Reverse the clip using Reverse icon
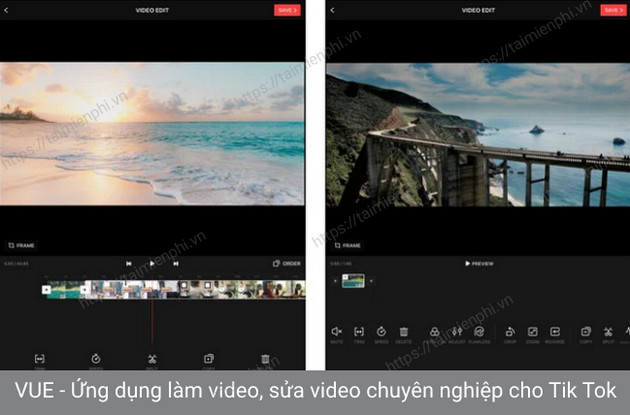 [x=556, y=331]
